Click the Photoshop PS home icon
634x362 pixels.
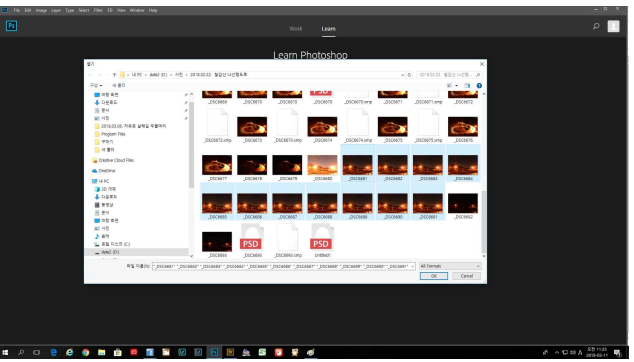point(11,26)
